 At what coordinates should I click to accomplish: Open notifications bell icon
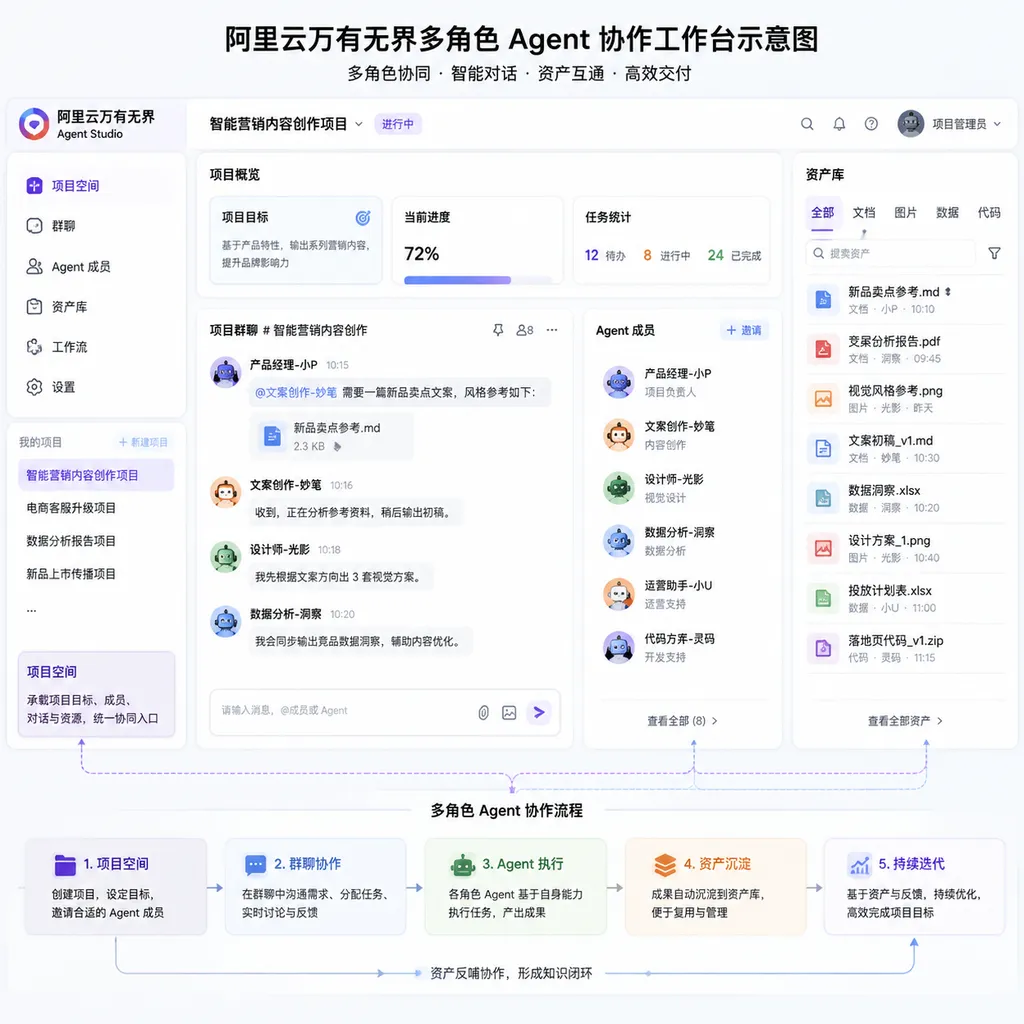pos(839,124)
